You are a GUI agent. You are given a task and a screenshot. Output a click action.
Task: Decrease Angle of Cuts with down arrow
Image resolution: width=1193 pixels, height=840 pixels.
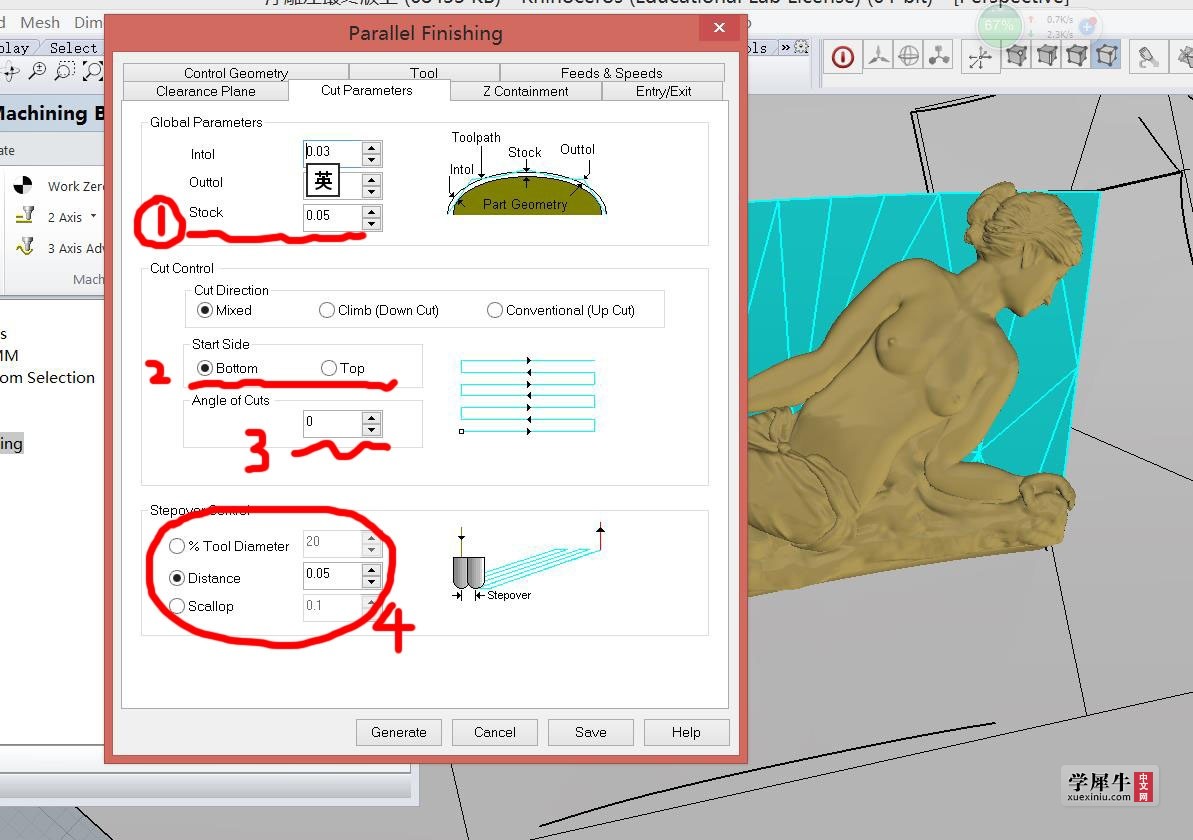click(x=371, y=430)
